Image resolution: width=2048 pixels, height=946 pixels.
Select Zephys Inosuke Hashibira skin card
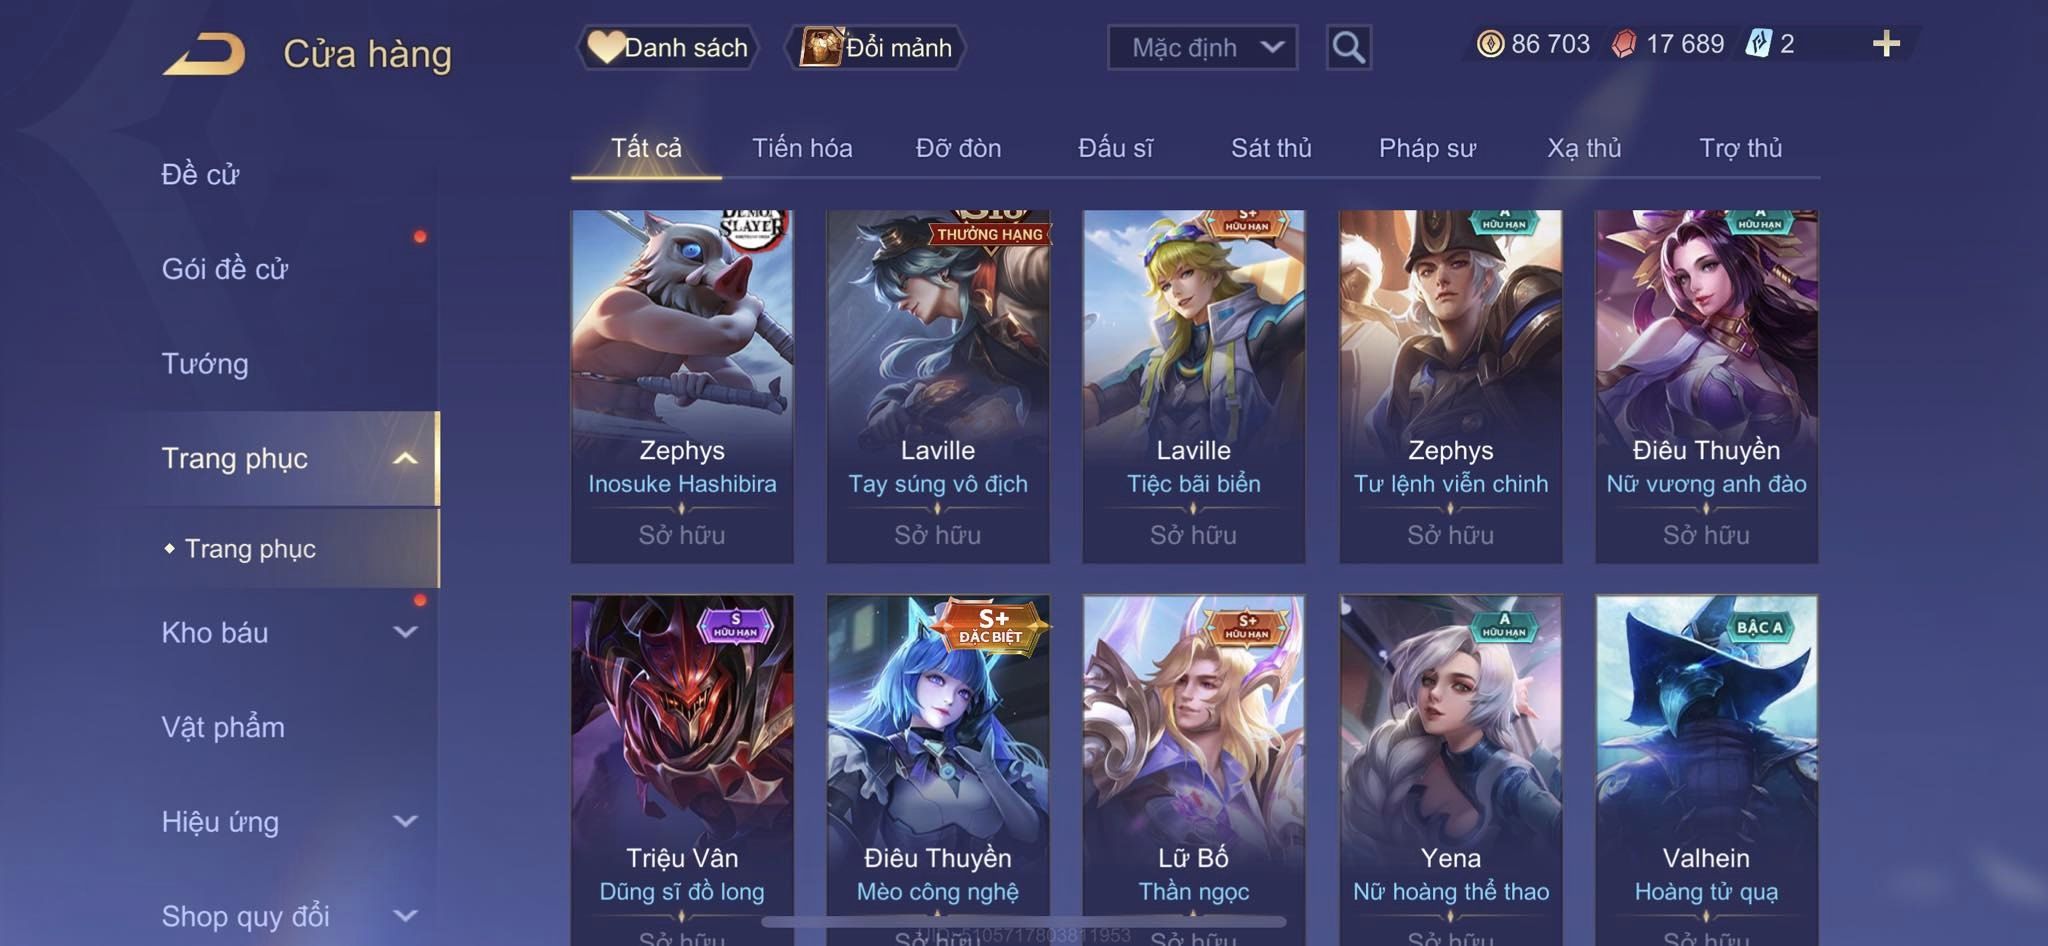click(682, 386)
